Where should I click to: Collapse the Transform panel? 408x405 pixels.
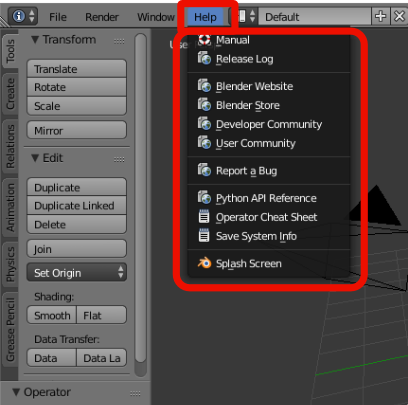35,40
